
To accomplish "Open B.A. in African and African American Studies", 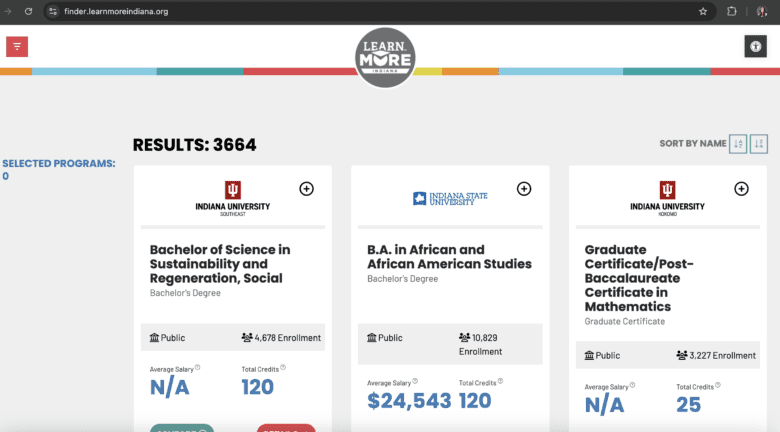I will pos(449,257).
